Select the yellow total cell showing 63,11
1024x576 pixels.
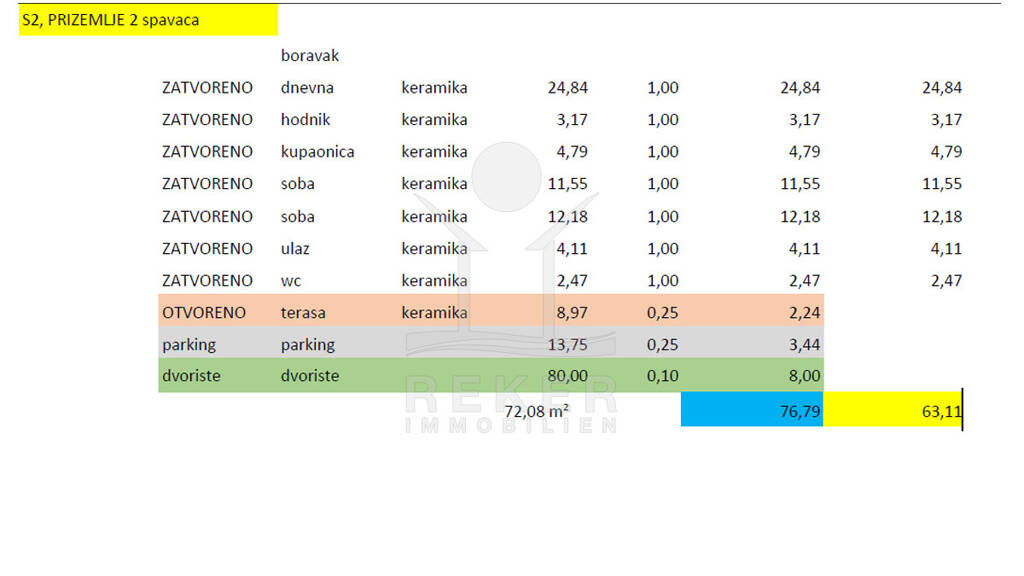[892, 410]
